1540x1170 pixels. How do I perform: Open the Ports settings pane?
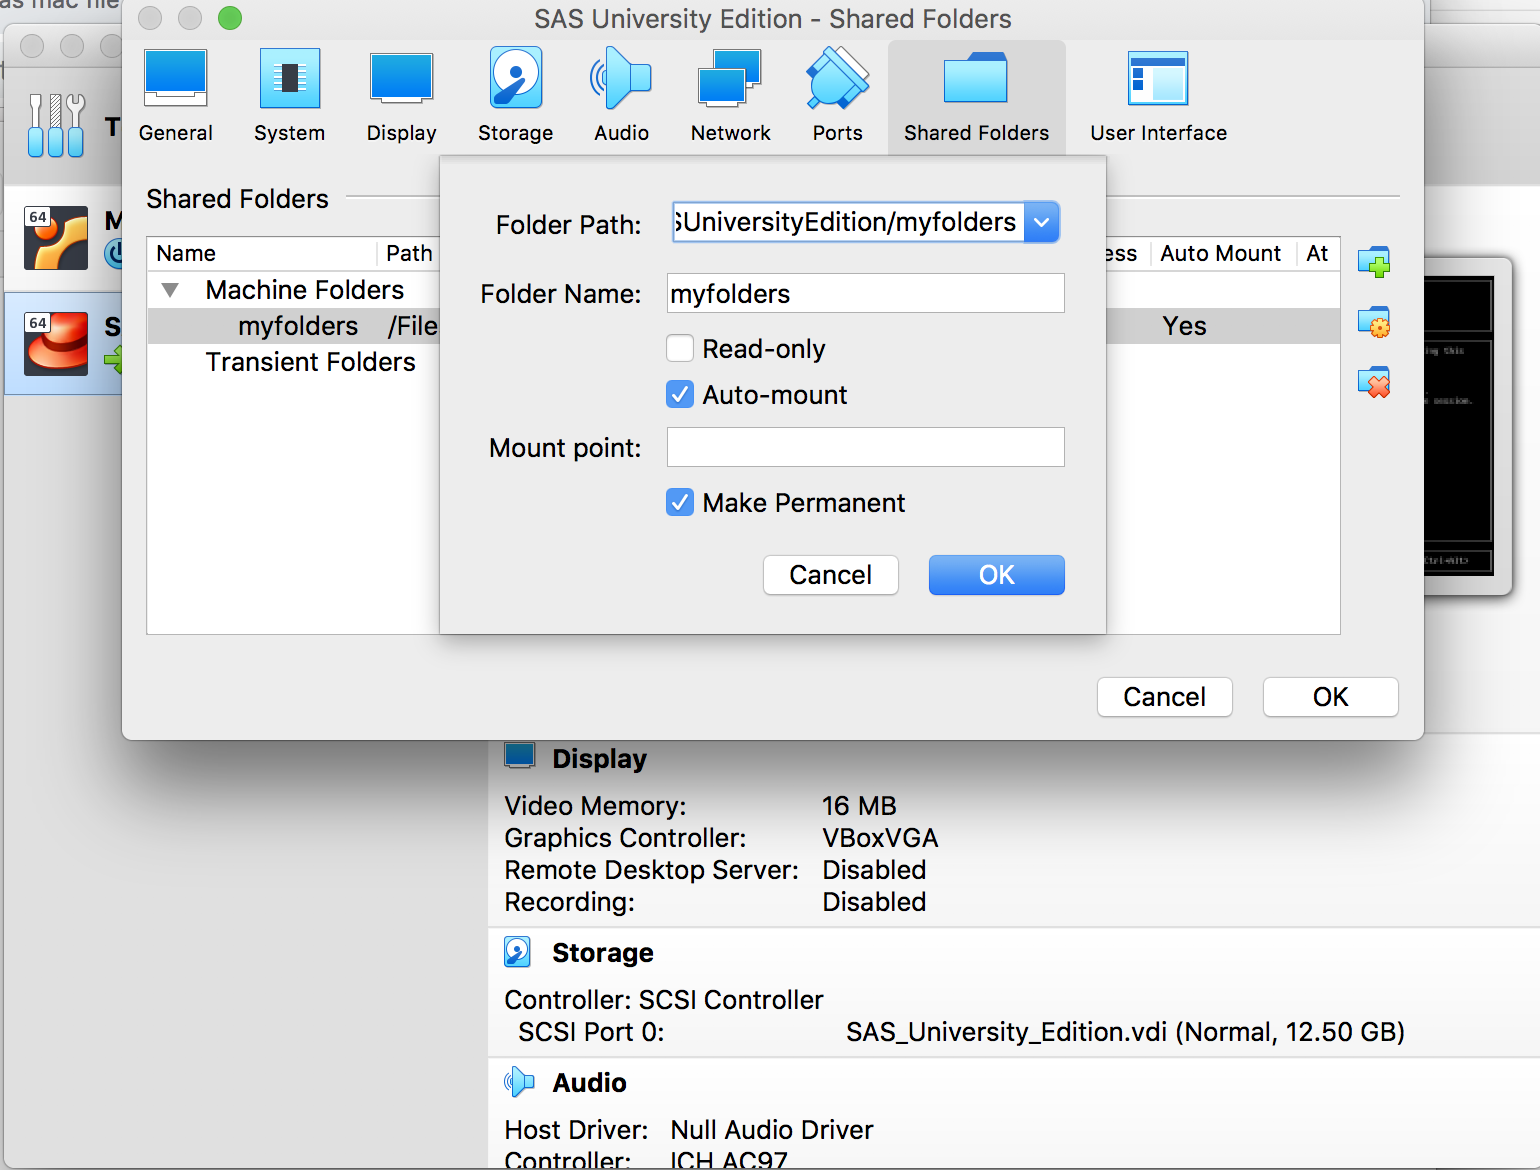pyautogui.click(x=837, y=95)
